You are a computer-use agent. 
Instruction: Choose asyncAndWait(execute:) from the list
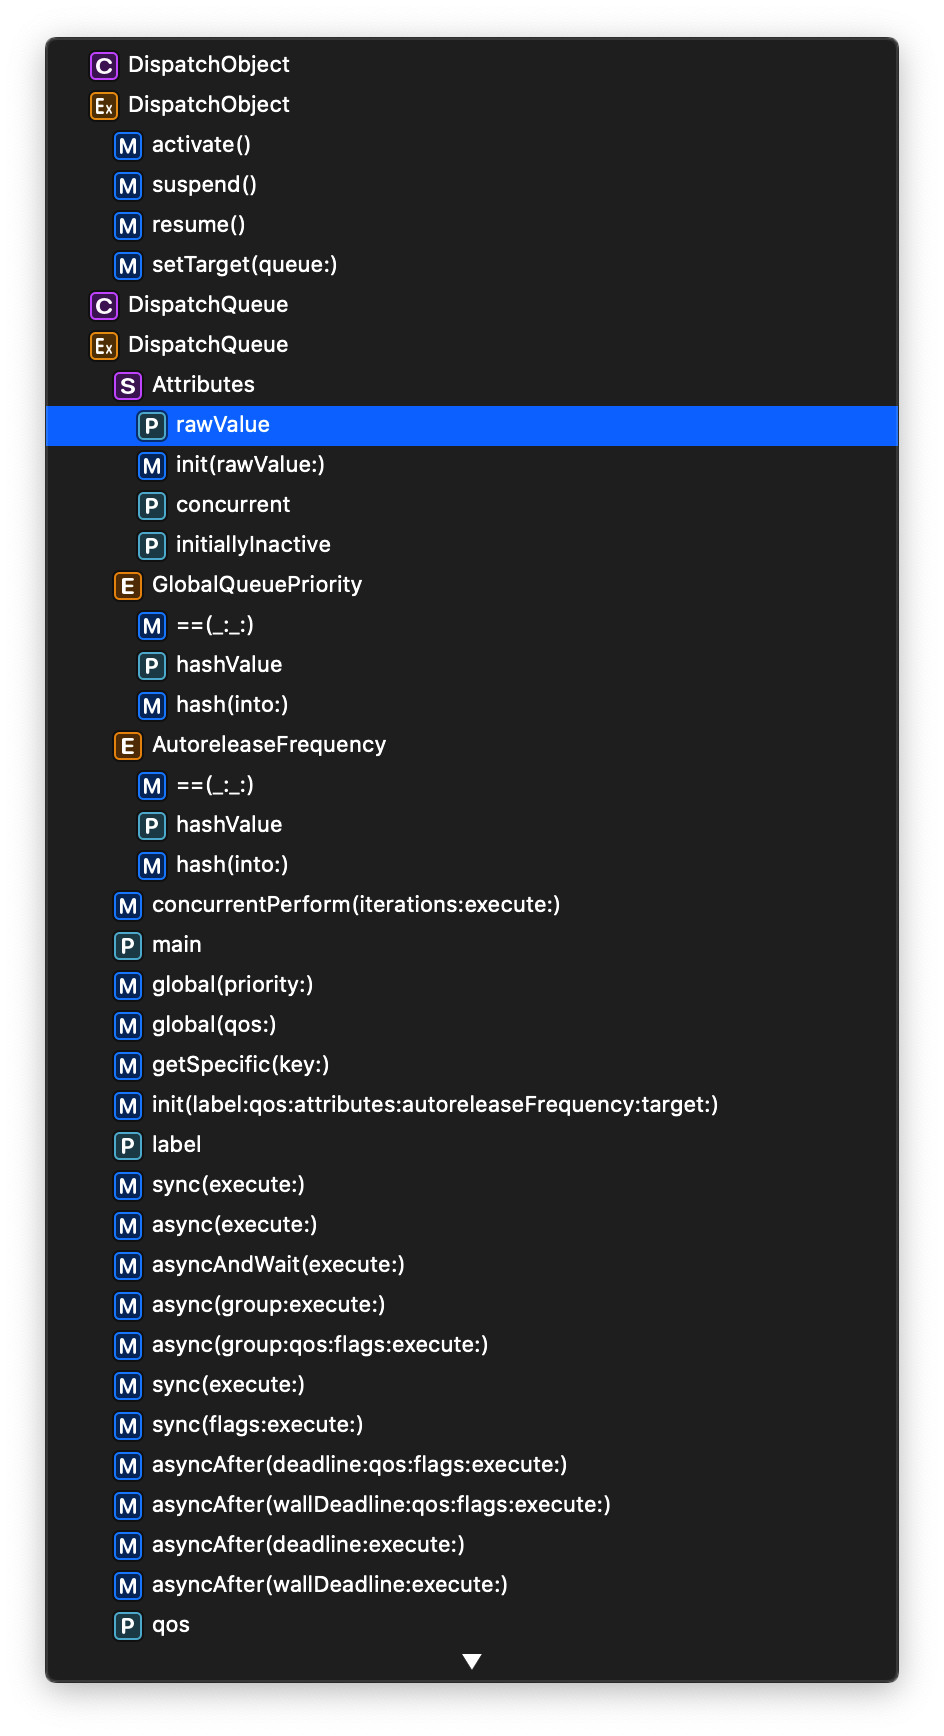click(x=472, y=1265)
